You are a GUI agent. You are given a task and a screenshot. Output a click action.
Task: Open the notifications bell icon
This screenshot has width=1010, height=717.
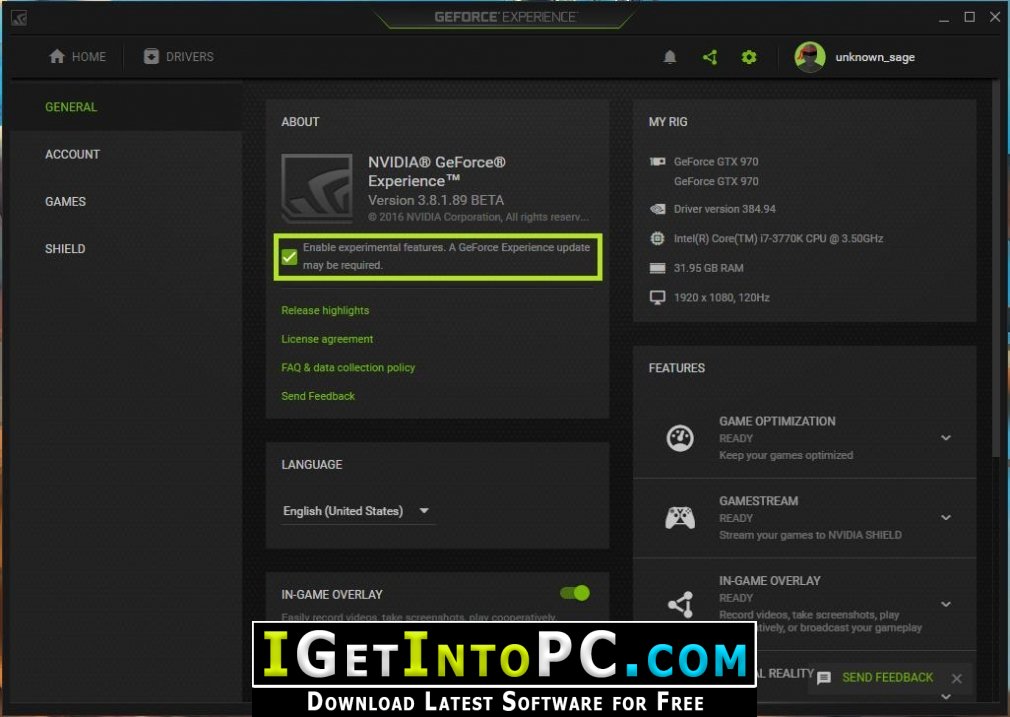(670, 57)
